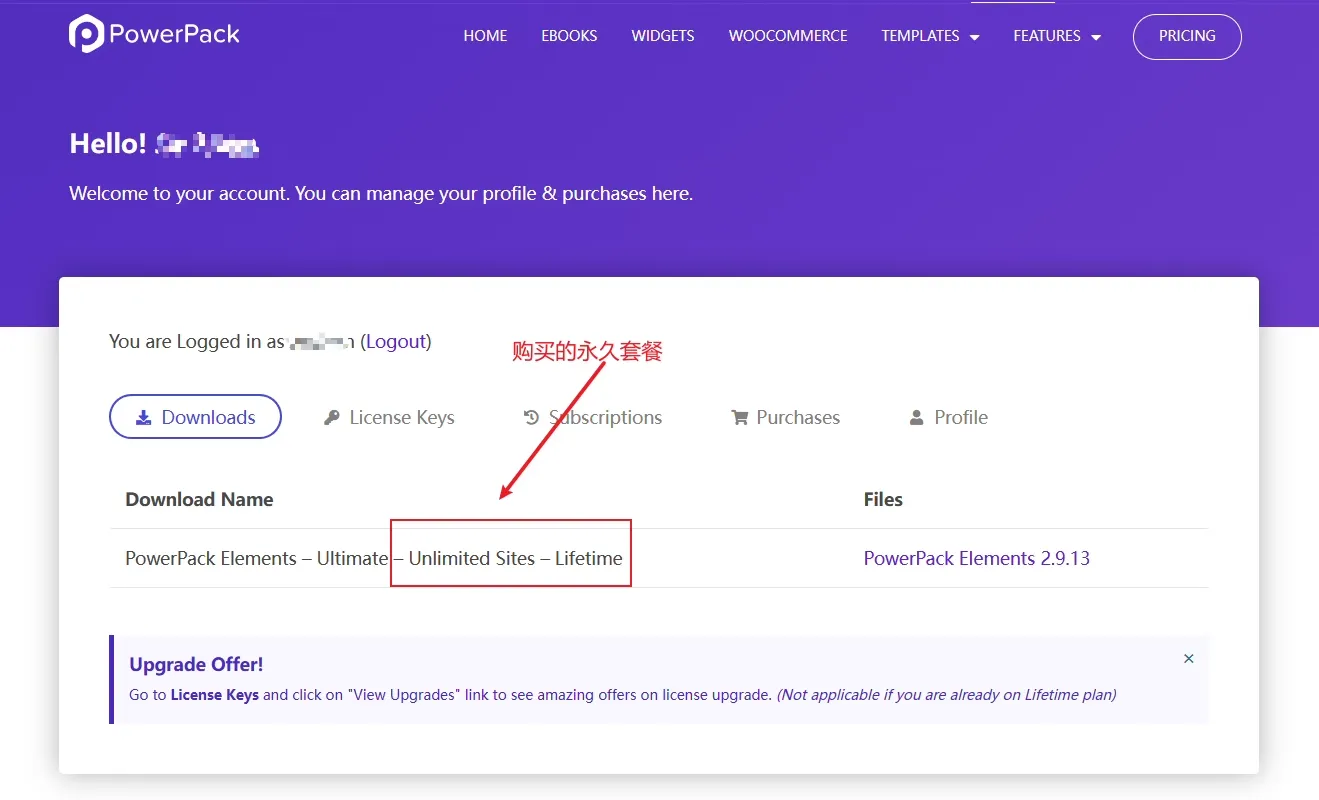Click the welcome message text
The image size is (1319, 800).
[x=381, y=193]
